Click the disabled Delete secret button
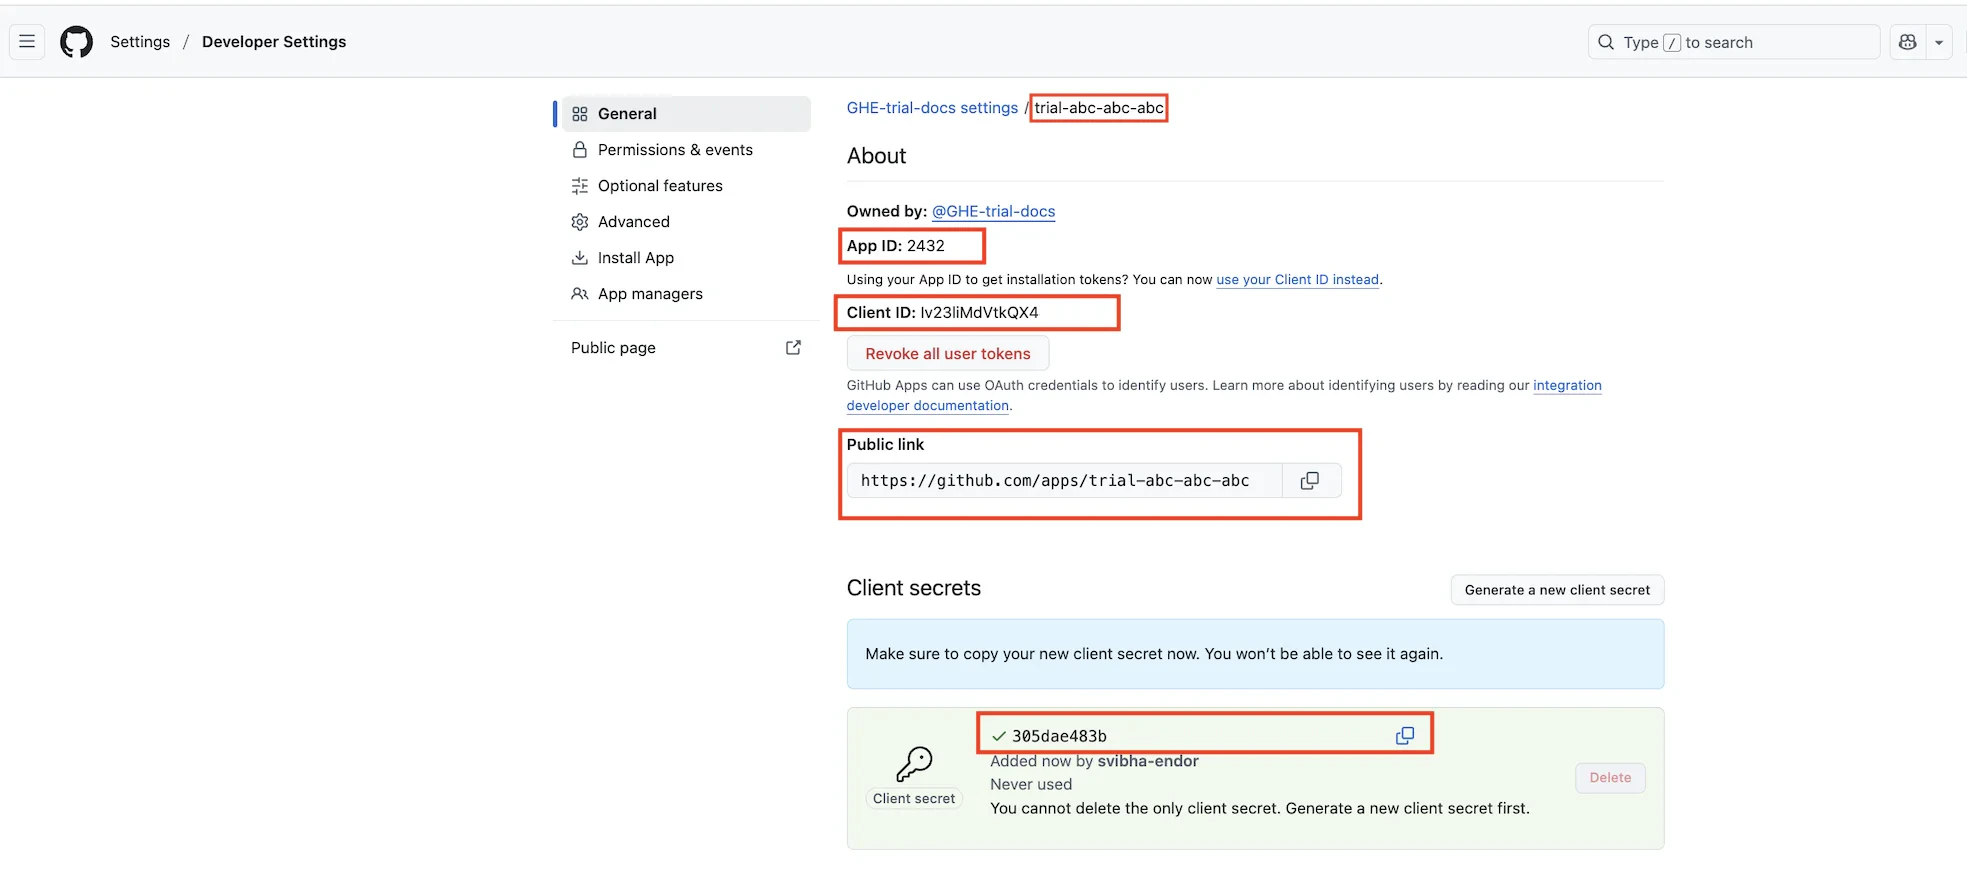 [1610, 778]
